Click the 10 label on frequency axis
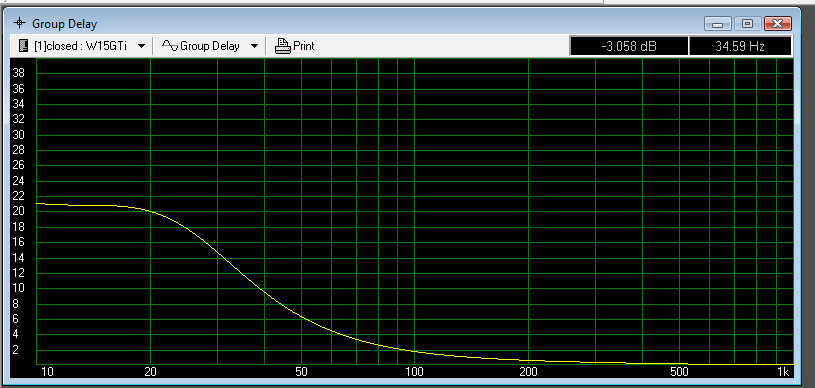The height and width of the screenshot is (388, 815). tap(47, 372)
